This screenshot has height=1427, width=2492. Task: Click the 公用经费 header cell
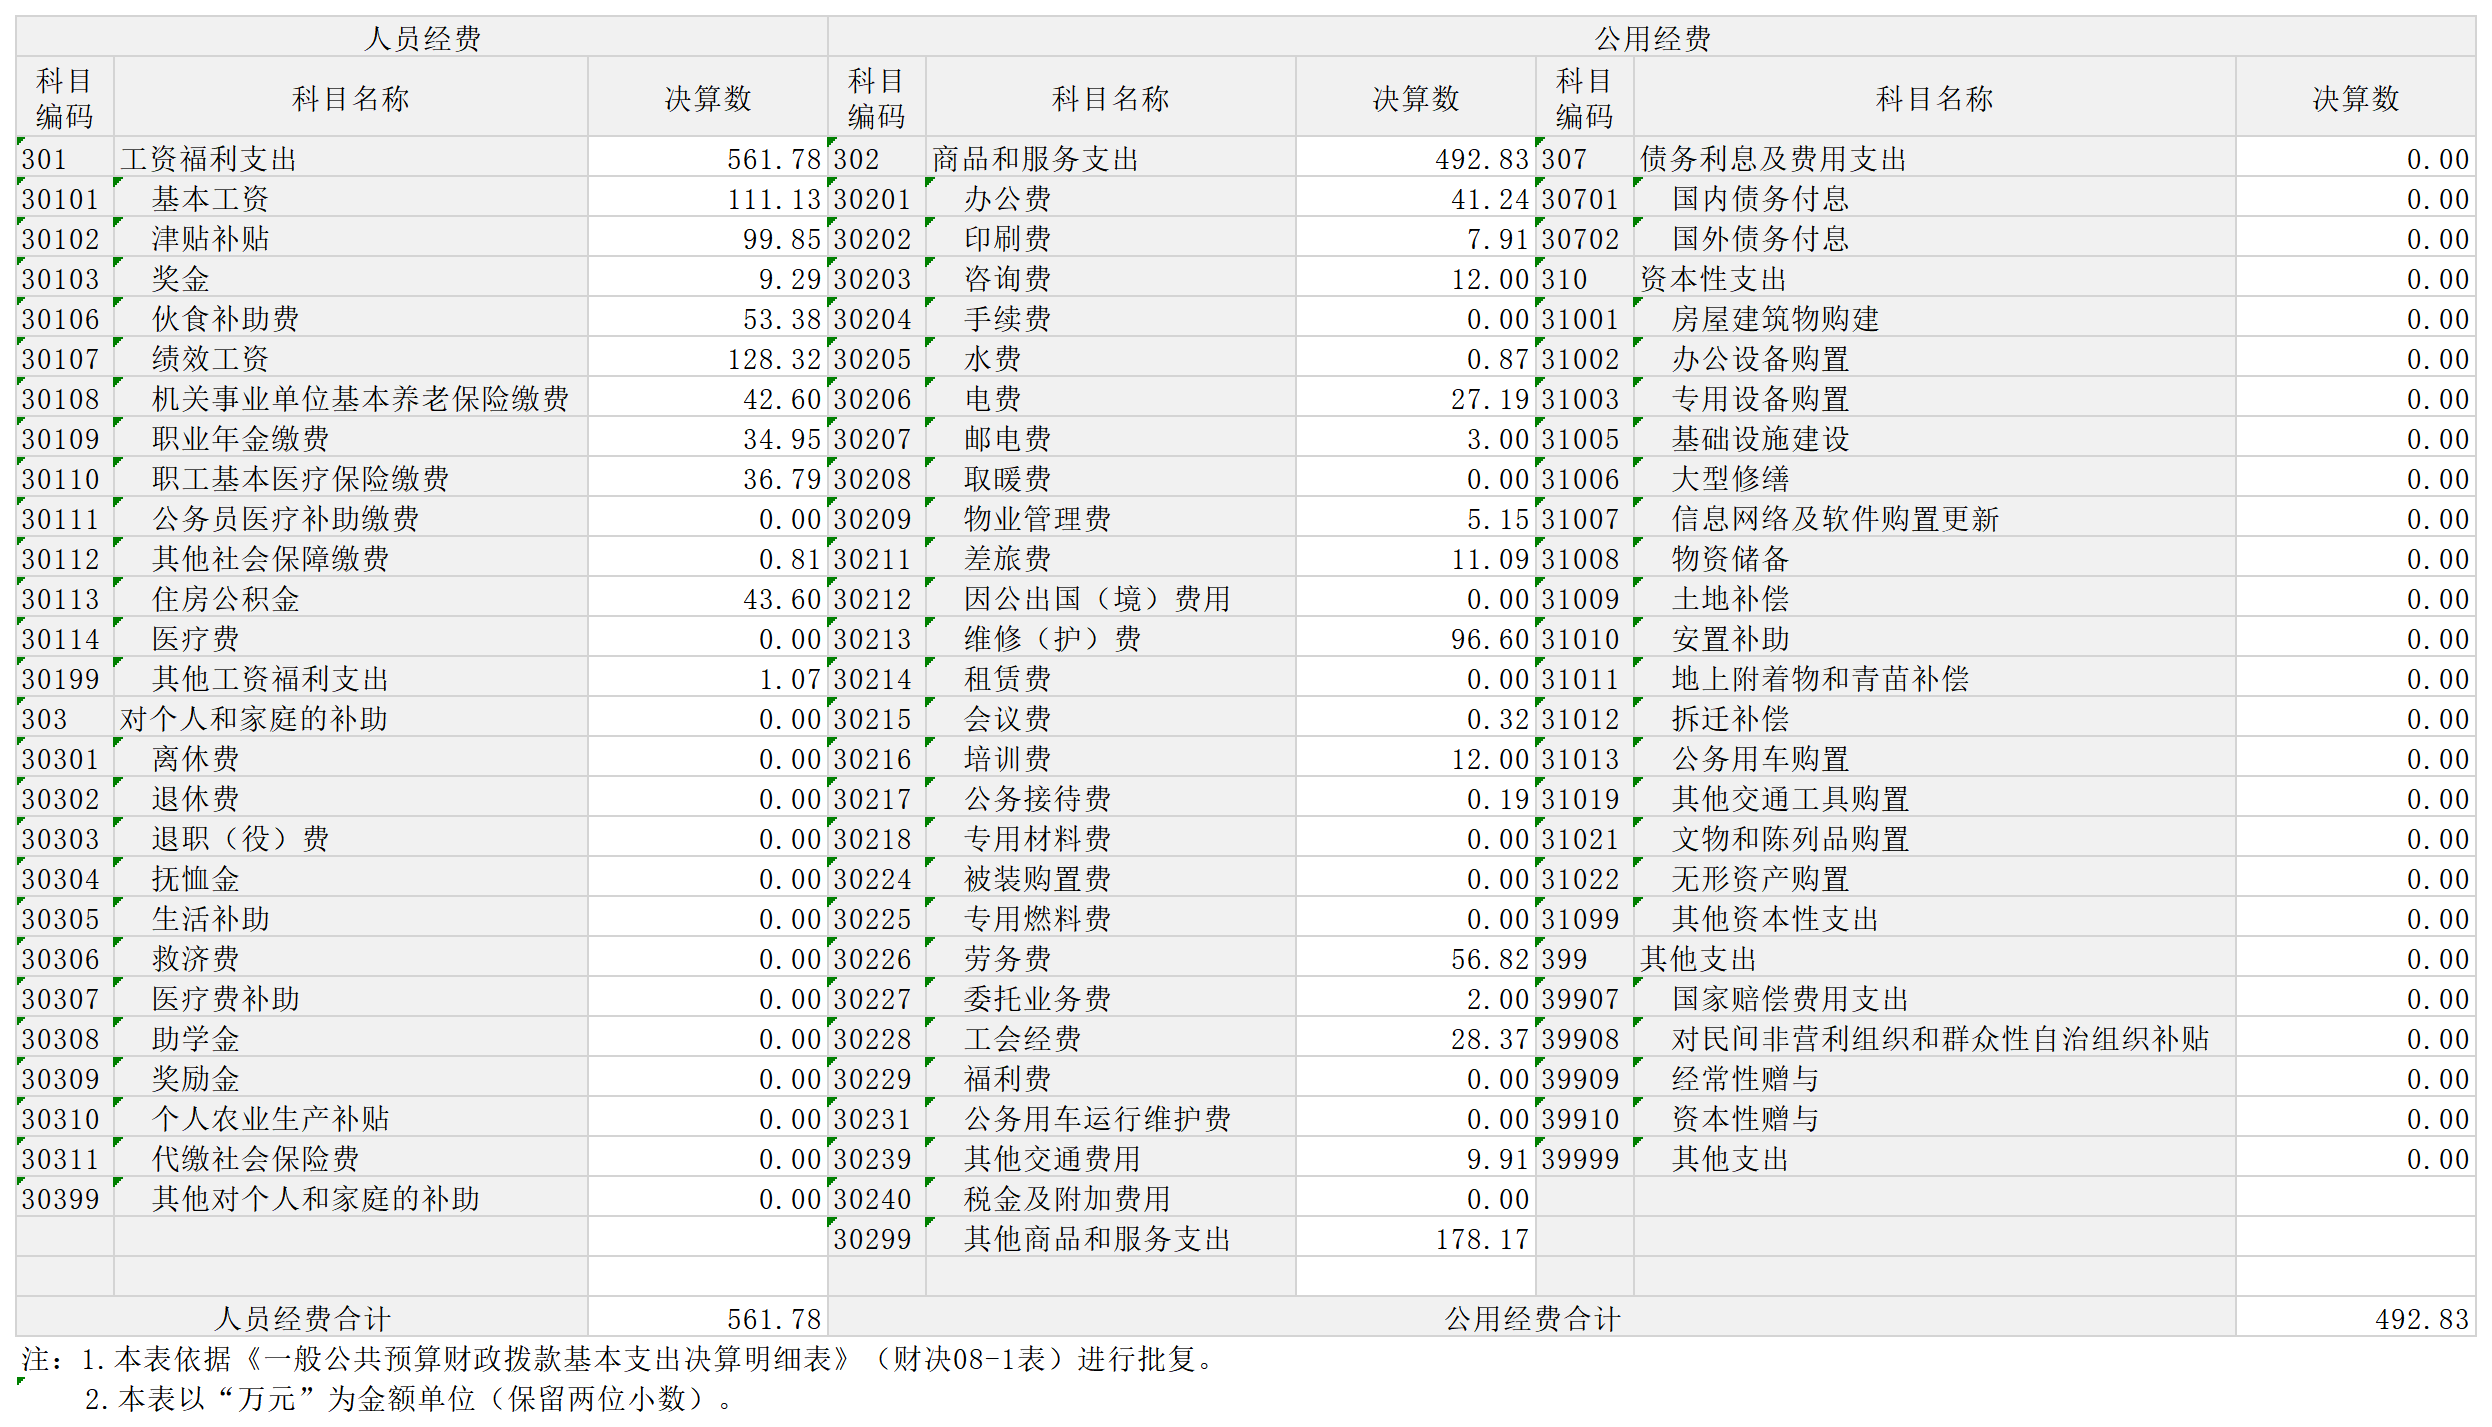click(x=1651, y=38)
